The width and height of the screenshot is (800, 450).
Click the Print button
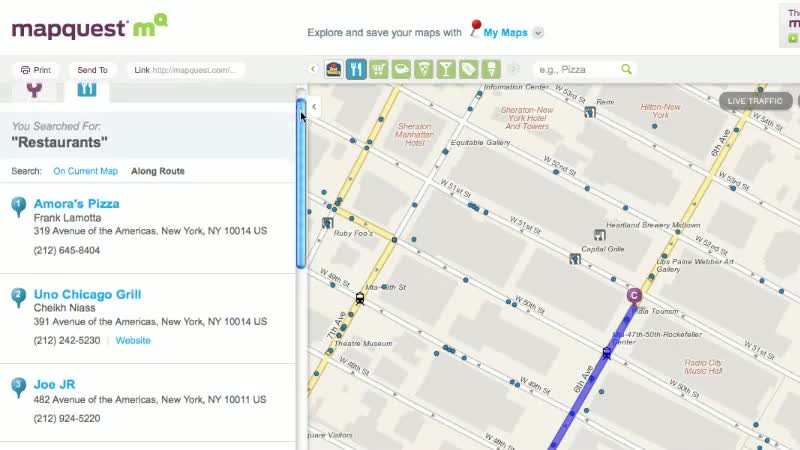point(36,70)
